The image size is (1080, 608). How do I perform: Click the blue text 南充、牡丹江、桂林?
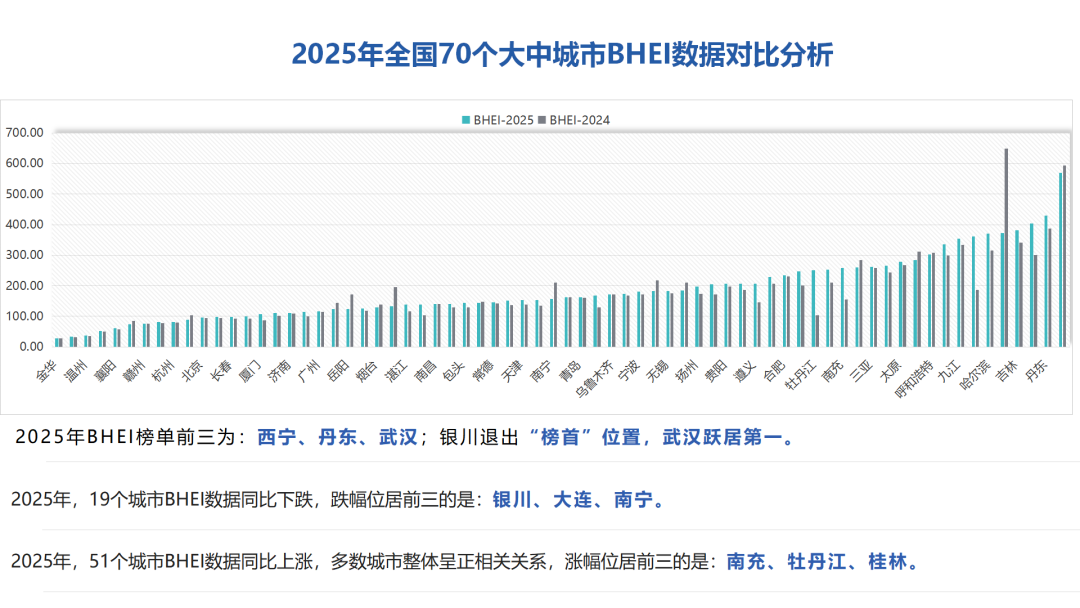pyautogui.click(x=822, y=561)
